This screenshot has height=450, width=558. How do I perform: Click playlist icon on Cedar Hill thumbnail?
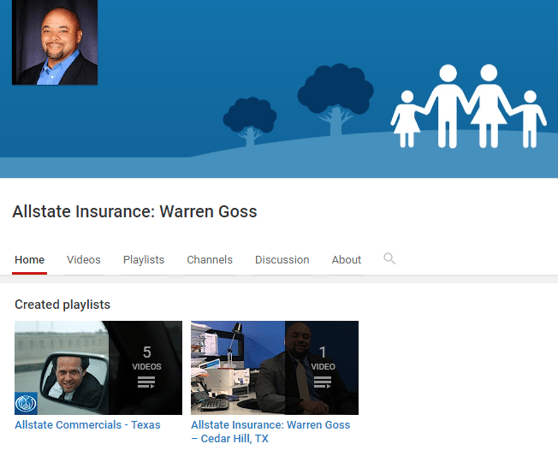322,382
